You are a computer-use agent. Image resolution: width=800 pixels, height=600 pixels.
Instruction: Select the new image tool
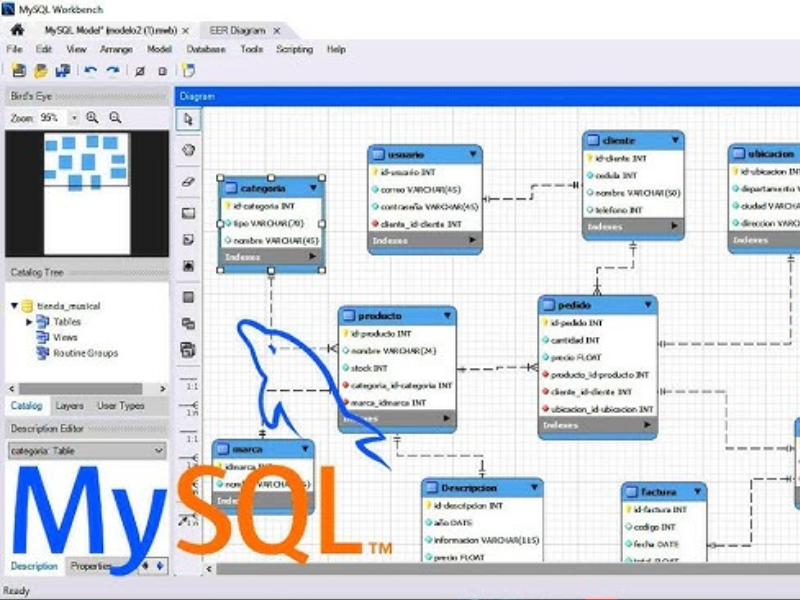coord(188,266)
